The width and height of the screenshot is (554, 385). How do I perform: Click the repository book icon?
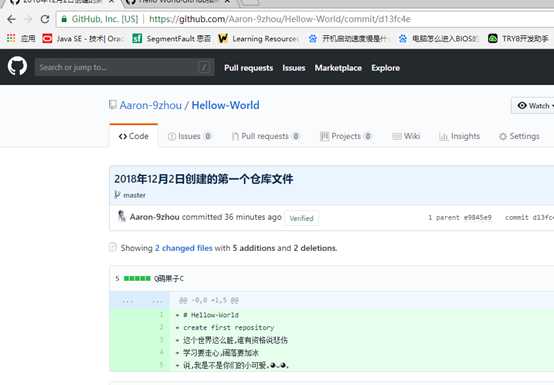tap(113, 105)
